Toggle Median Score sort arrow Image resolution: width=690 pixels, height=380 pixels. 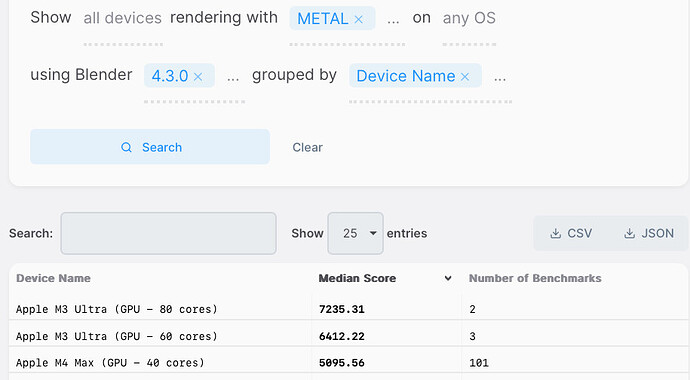448,278
